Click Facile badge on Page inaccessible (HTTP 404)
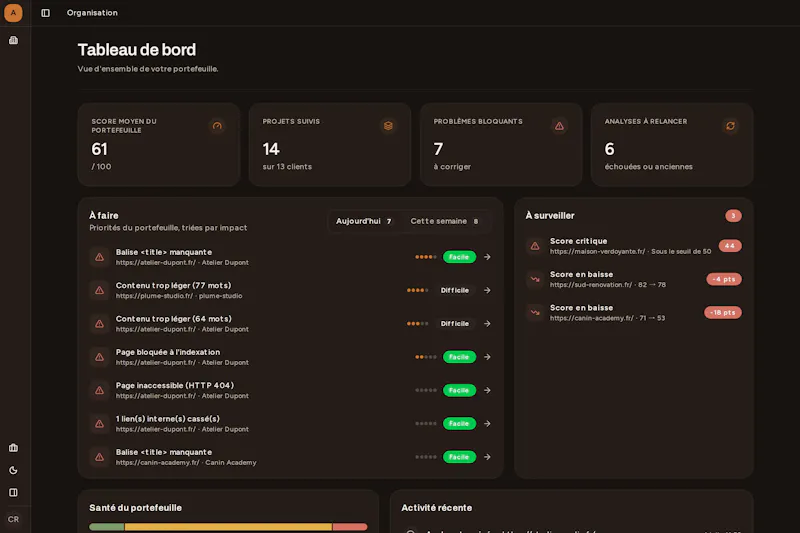800x533 pixels. (459, 390)
